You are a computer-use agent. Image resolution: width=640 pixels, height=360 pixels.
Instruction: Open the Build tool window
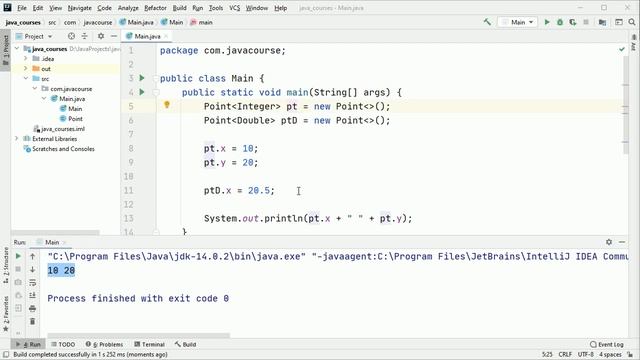tap(185, 344)
